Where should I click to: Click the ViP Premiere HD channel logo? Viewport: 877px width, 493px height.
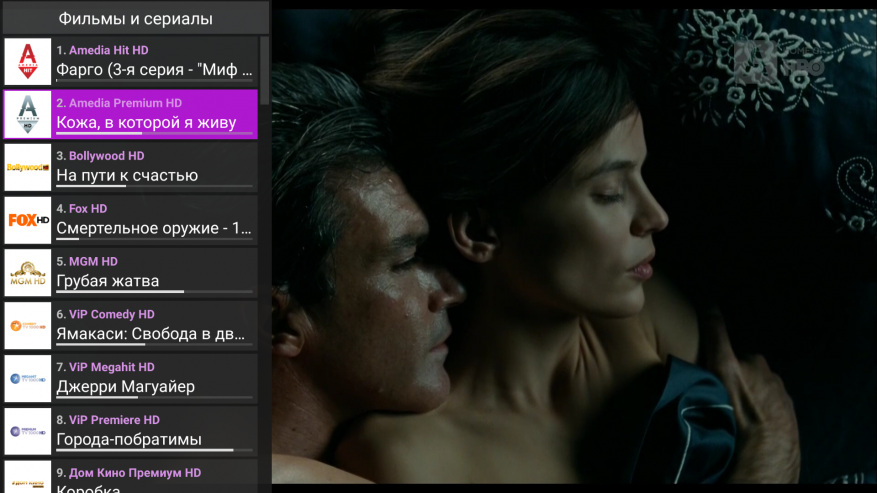pyautogui.click(x=27, y=431)
